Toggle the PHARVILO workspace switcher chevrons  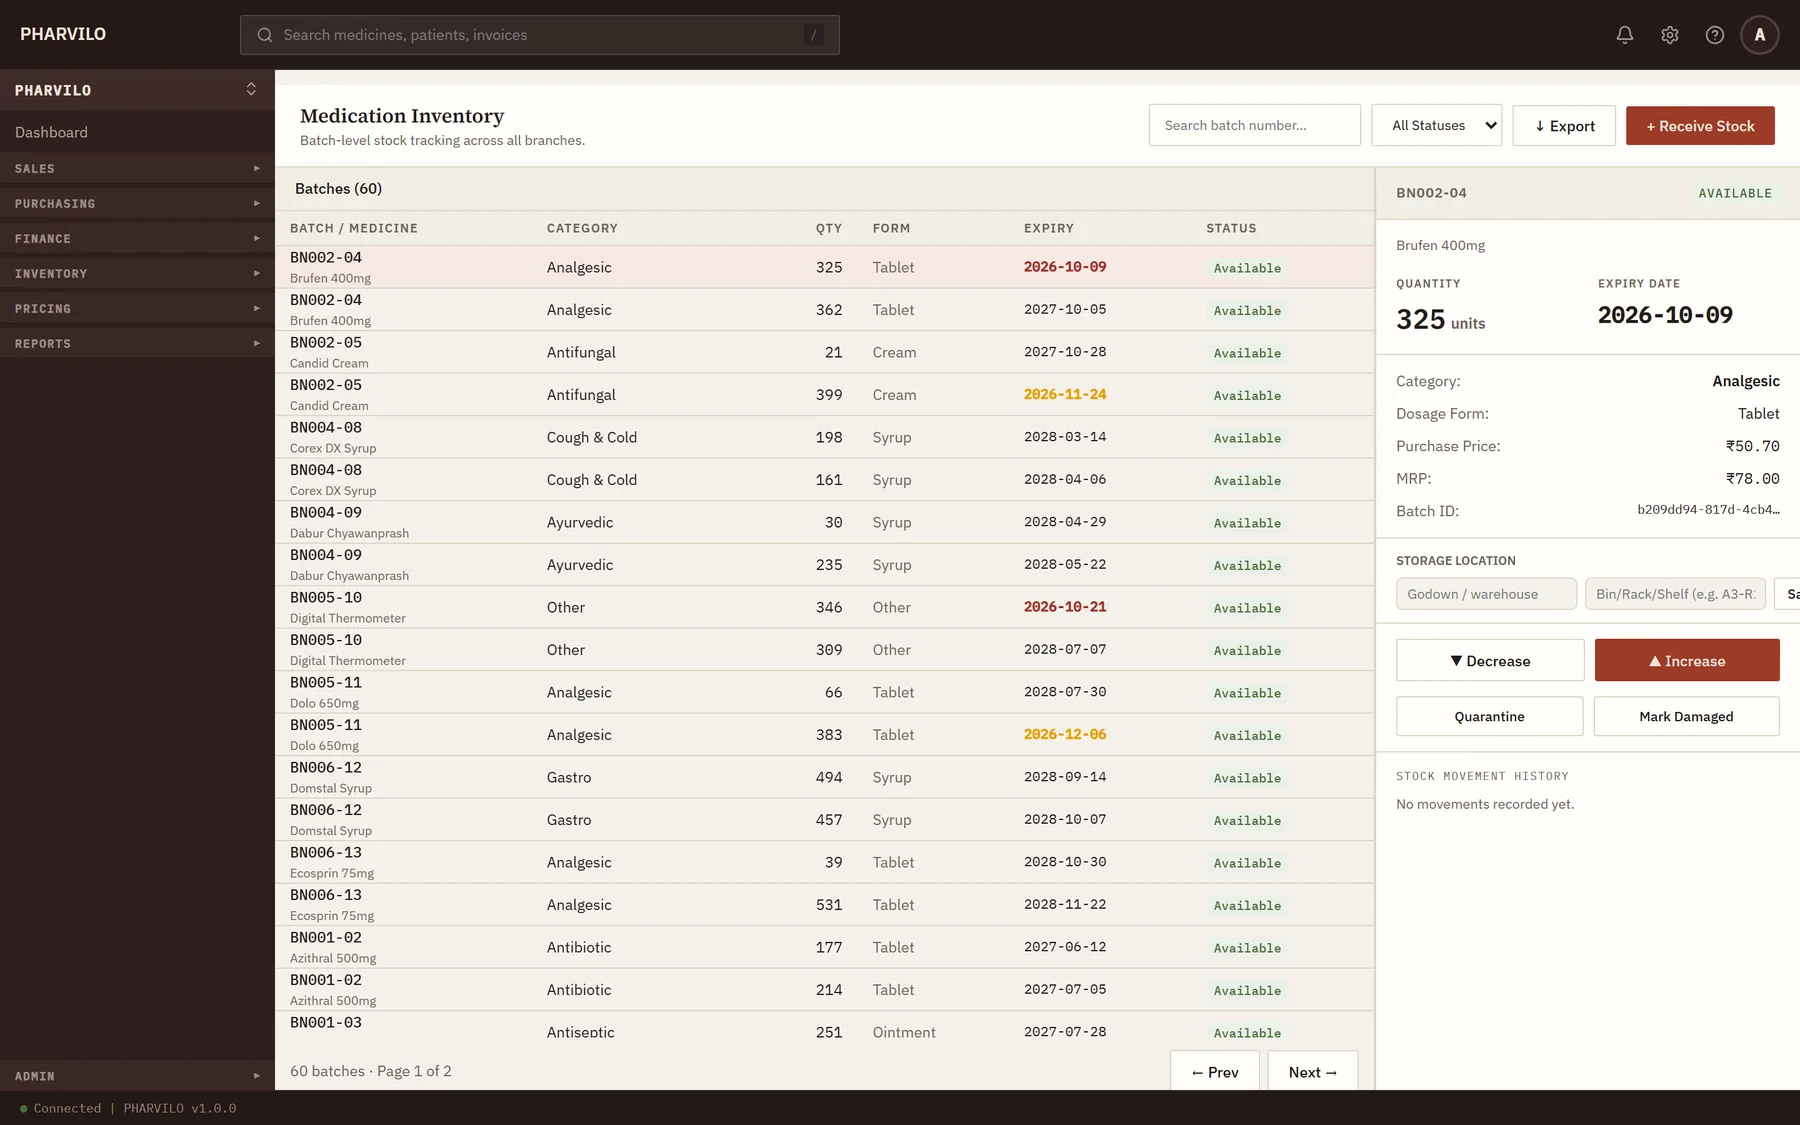(251, 89)
